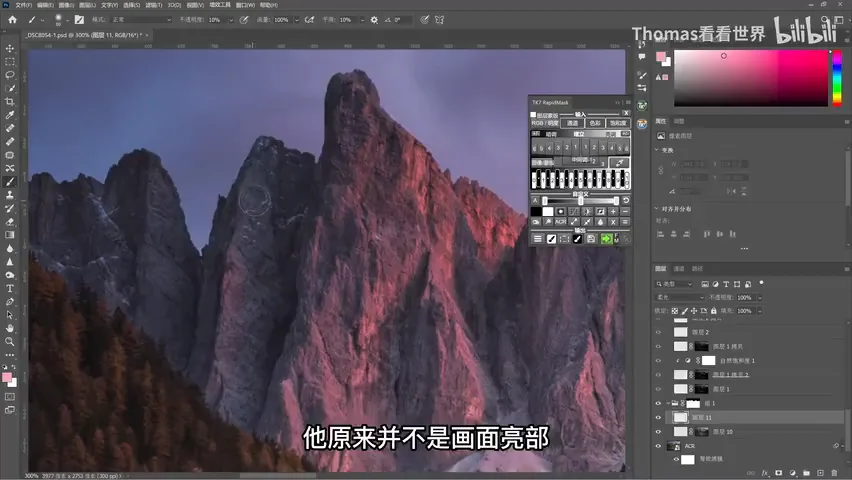Select the Clone Stamp tool
Image resolution: width=852 pixels, height=480 pixels.
[10, 195]
